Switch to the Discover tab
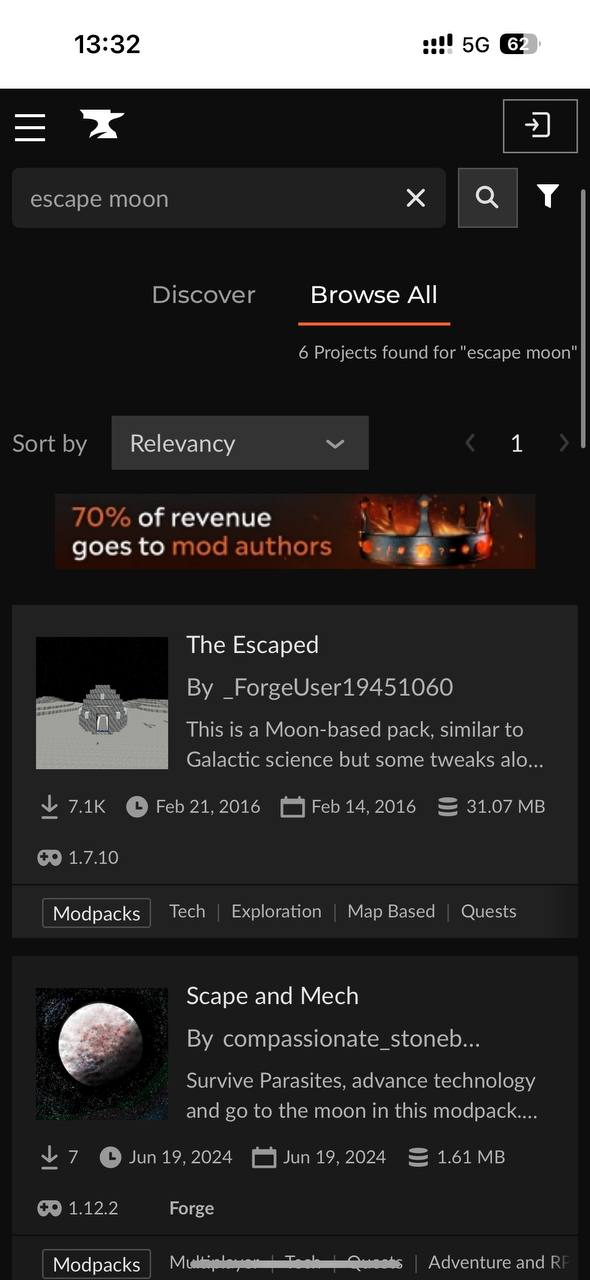590x1280 pixels. pos(204,295)
